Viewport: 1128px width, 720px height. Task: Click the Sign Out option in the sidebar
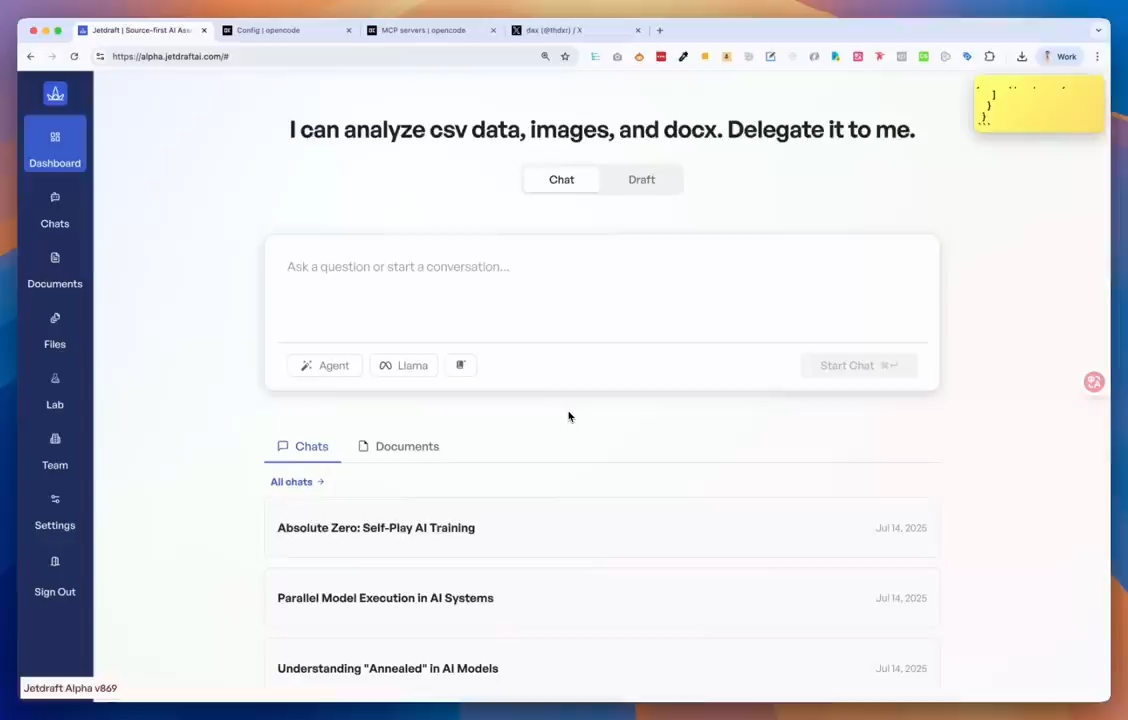coord(55,578)
